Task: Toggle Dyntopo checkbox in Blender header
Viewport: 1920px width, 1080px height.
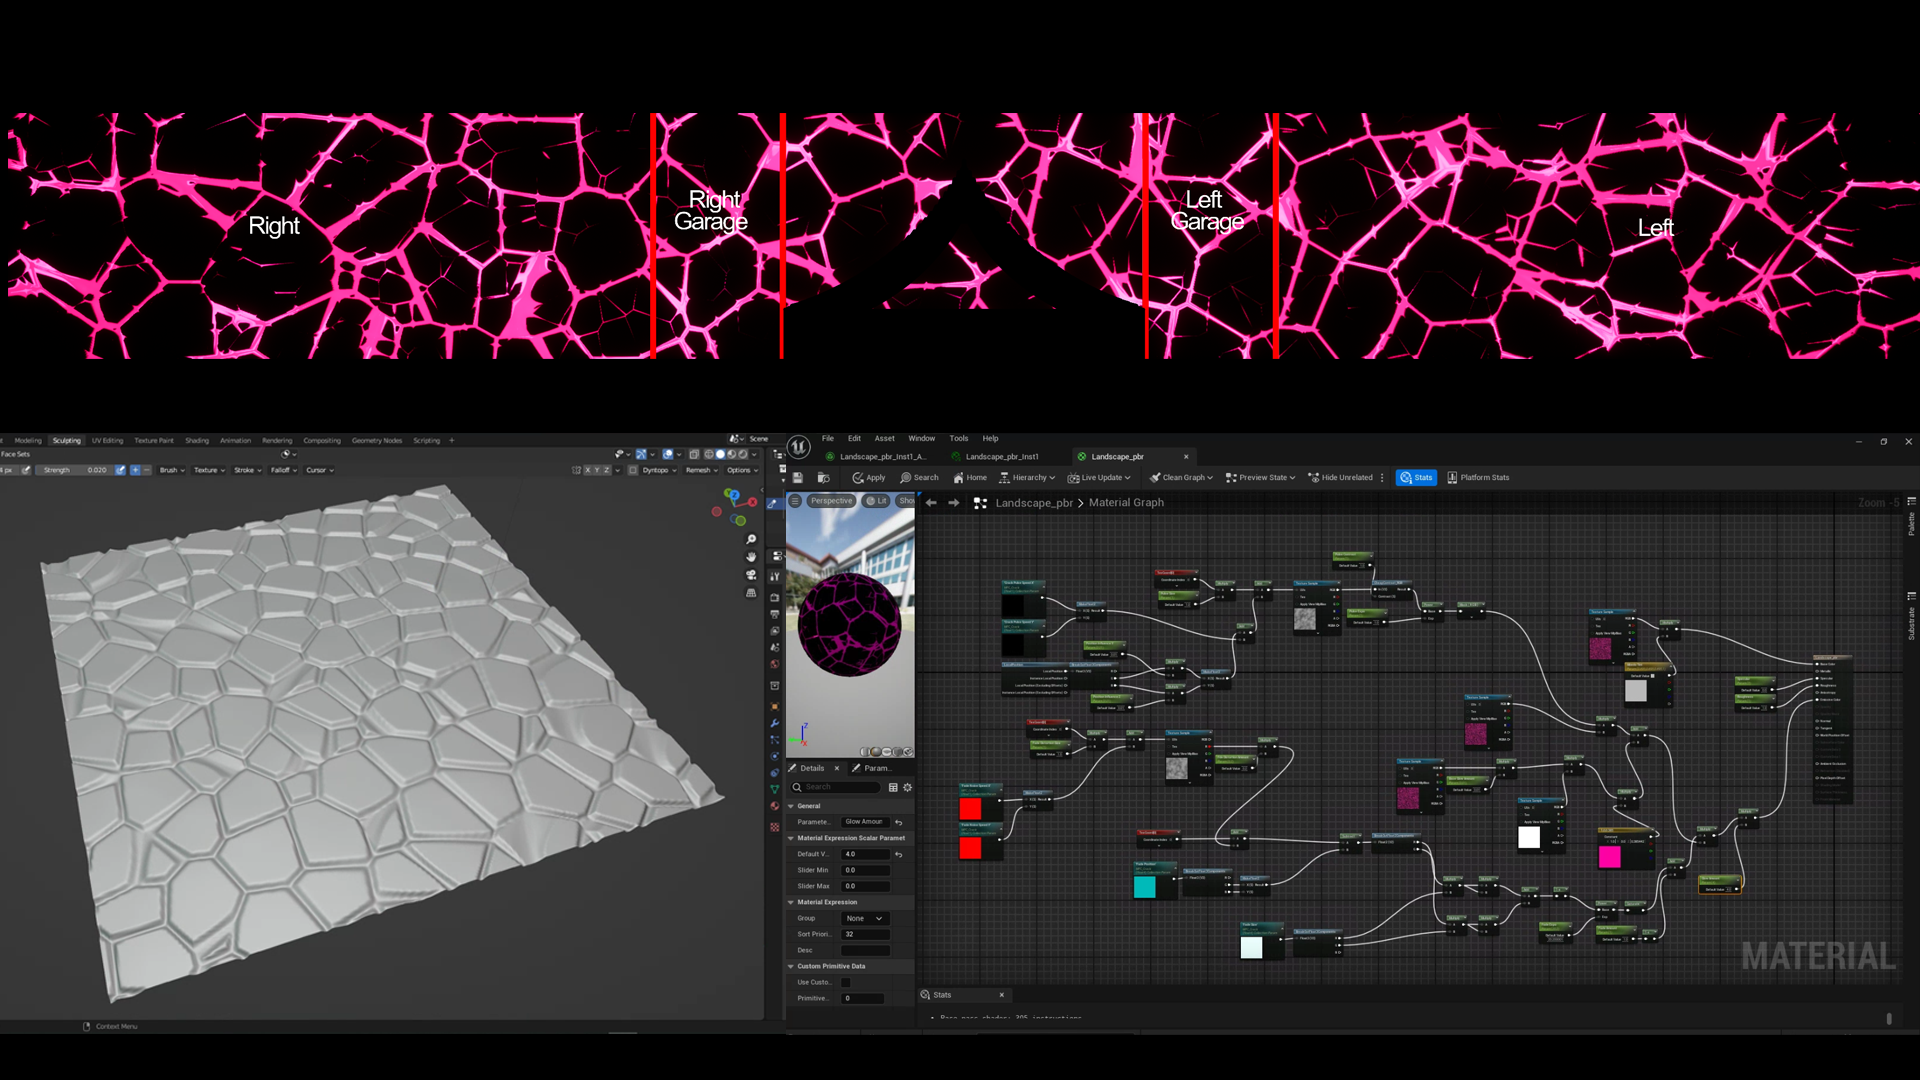Action: pos(633,470)
